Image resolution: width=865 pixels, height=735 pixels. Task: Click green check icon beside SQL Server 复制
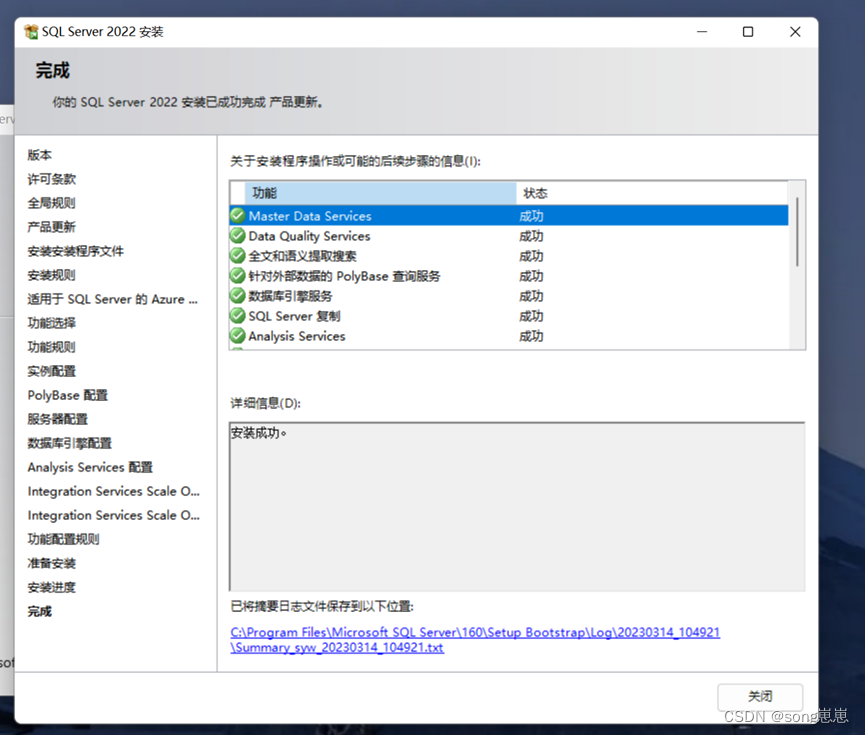tap(238, 316)
